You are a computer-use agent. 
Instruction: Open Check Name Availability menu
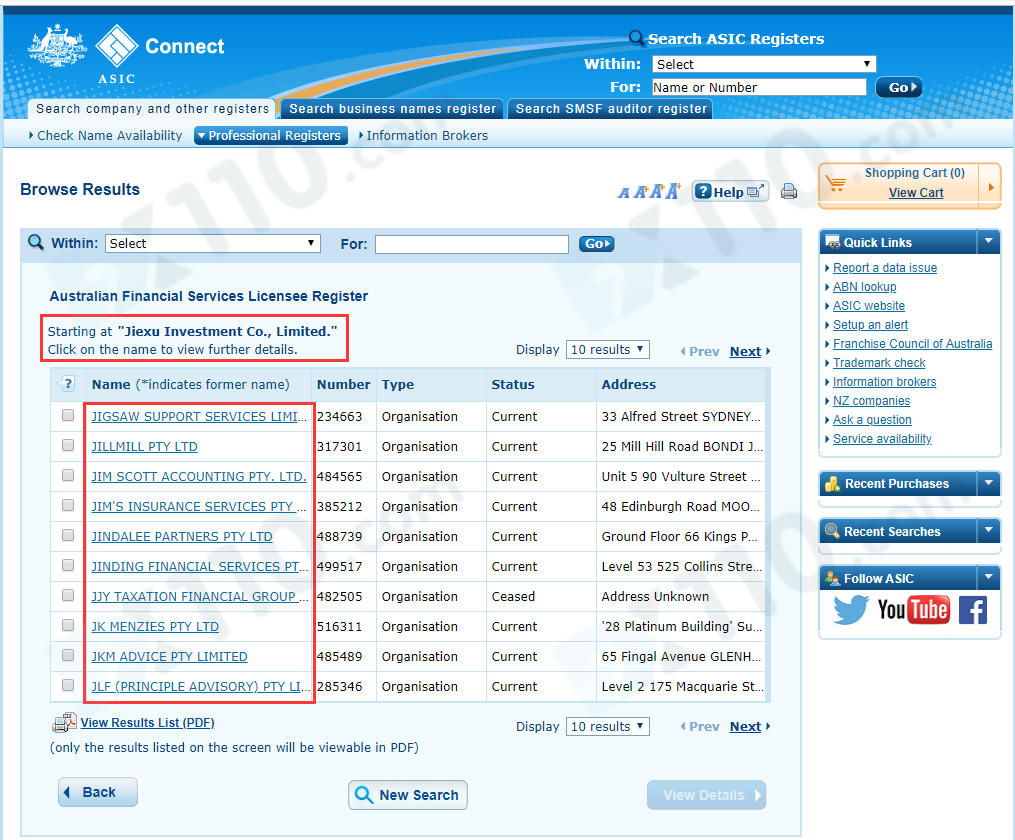pos(106,135)
